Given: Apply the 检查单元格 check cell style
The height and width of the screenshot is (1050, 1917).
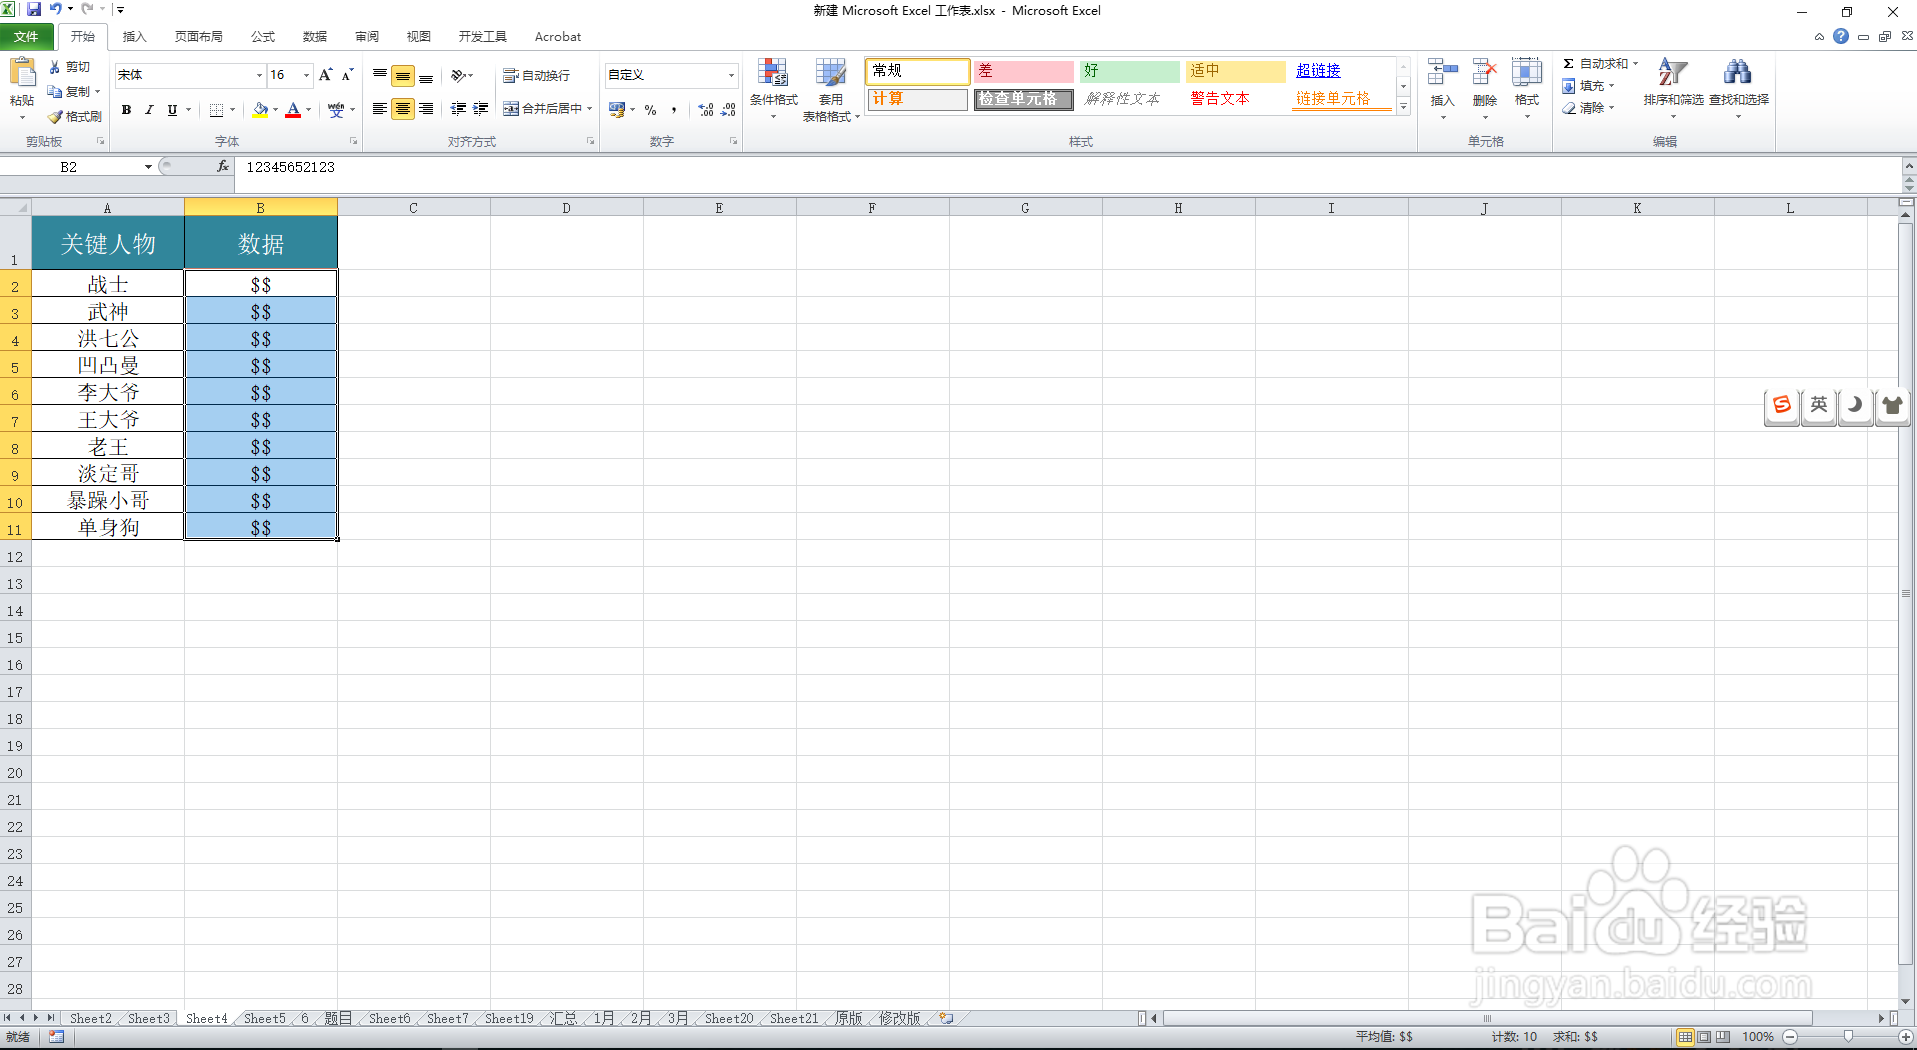Looking at the screenshot, I should coord(1023,99).
